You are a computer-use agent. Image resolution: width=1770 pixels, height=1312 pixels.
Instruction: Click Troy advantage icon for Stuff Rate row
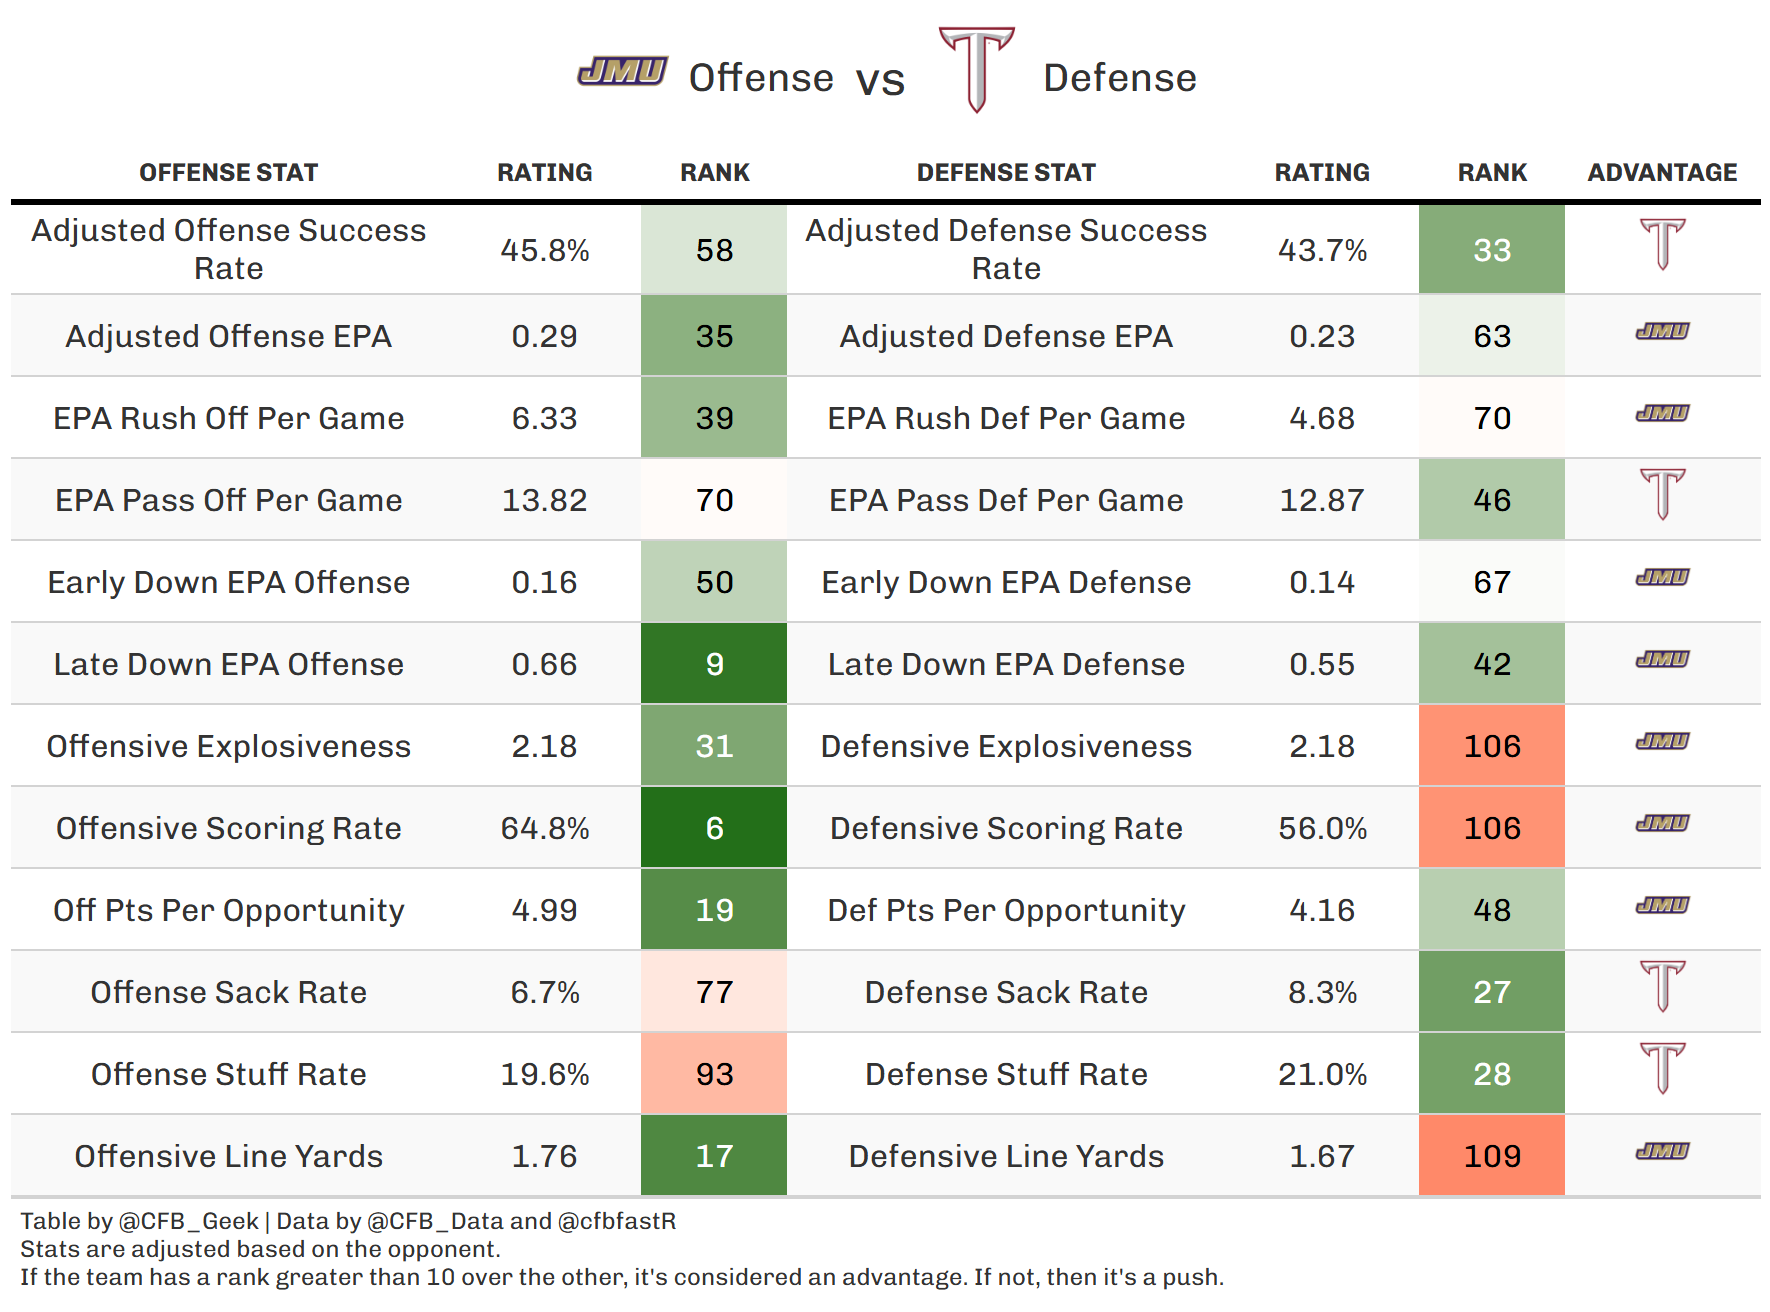click(1662, 1068)
